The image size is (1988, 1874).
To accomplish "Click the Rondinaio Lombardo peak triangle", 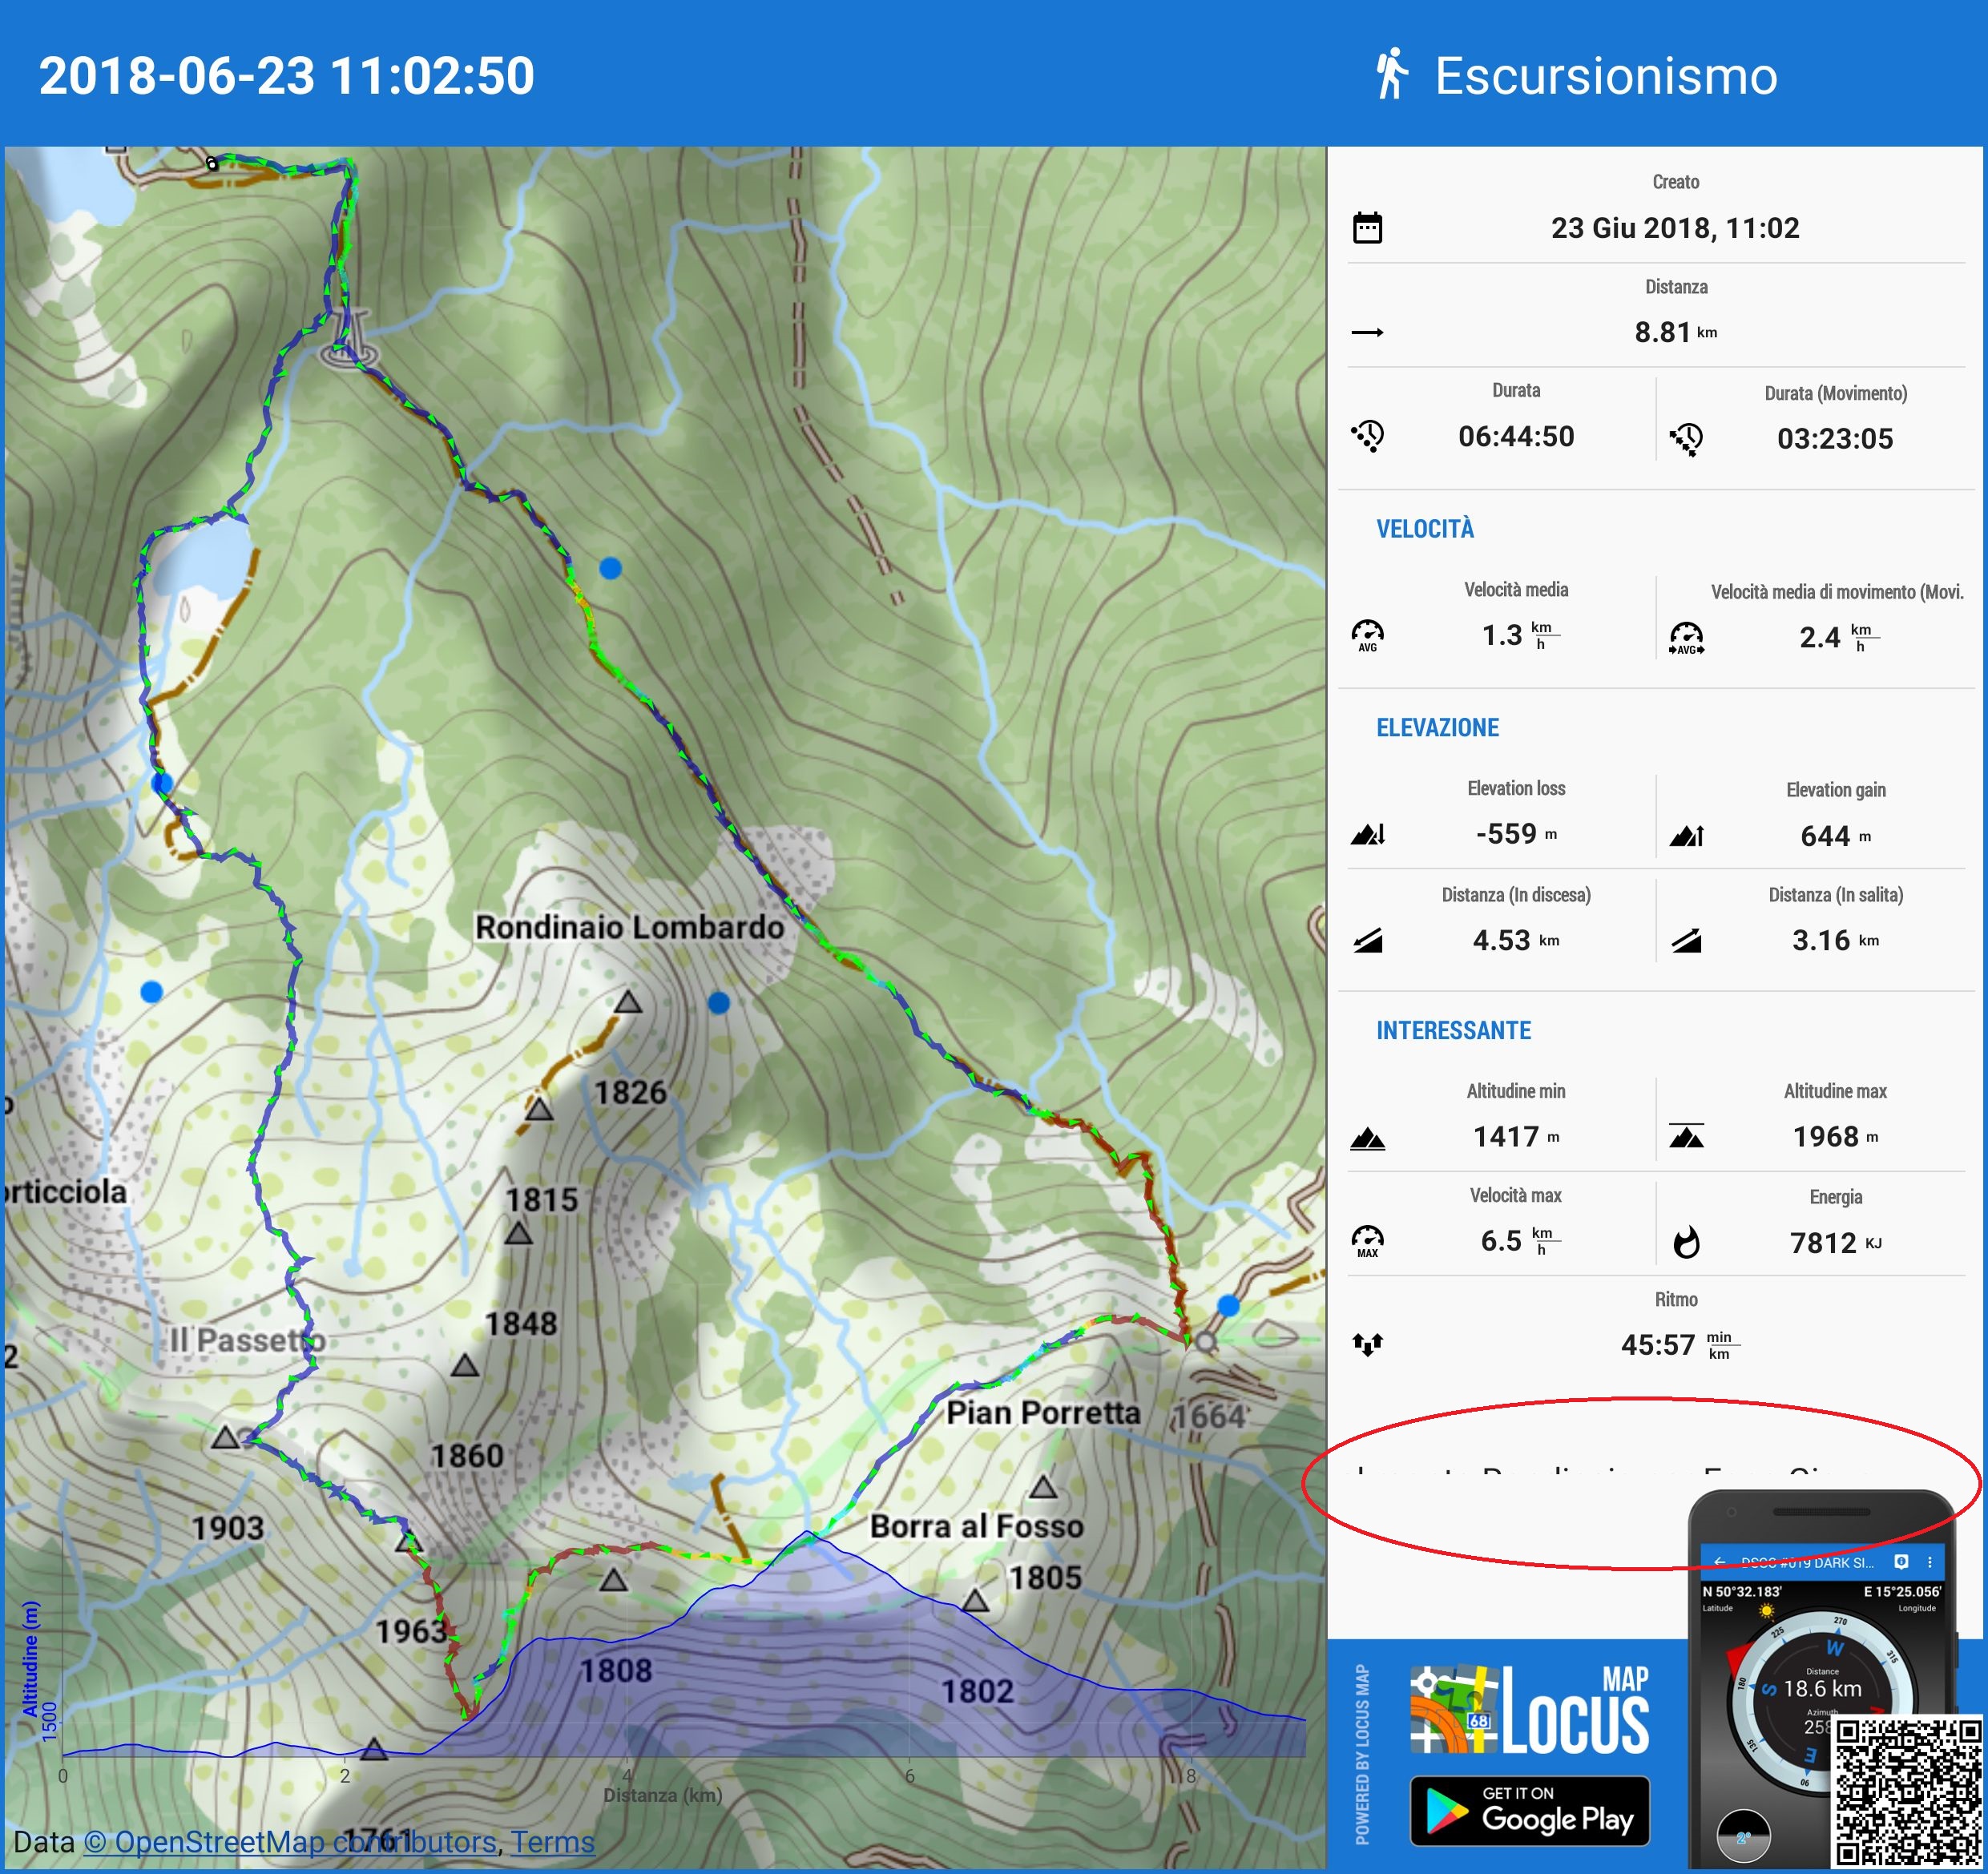I will (x=627, y=1002).
